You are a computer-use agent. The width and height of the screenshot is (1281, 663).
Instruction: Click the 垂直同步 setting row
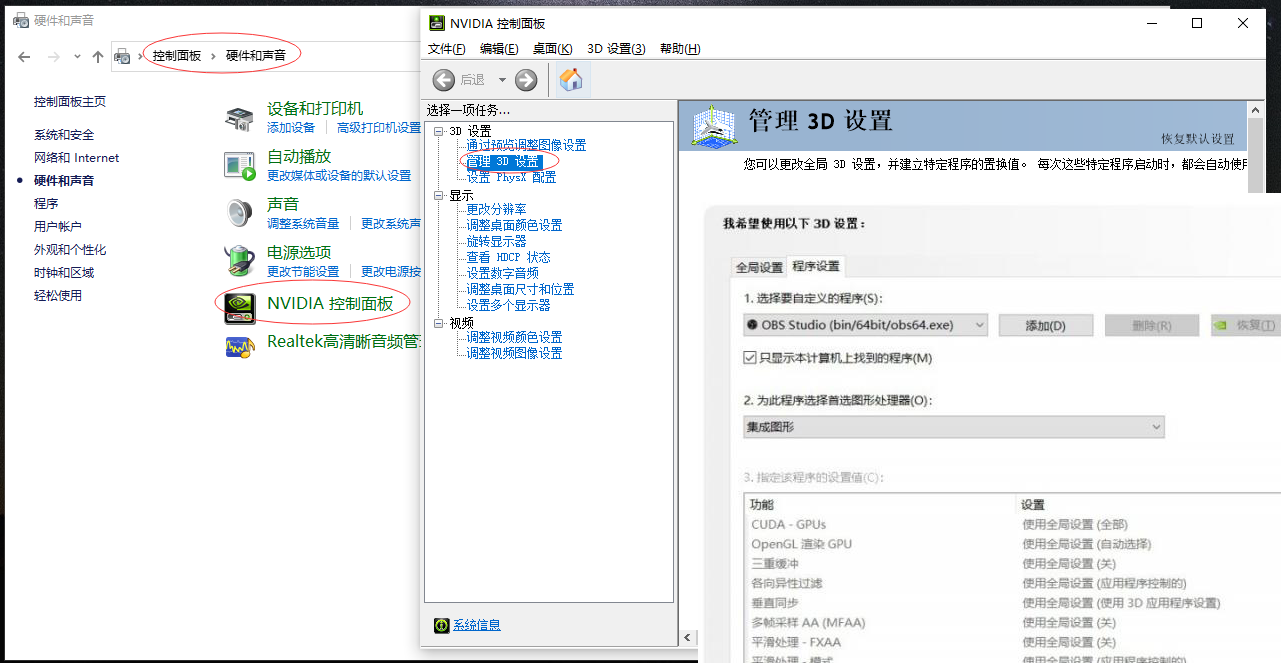[x=1011, y=603]
